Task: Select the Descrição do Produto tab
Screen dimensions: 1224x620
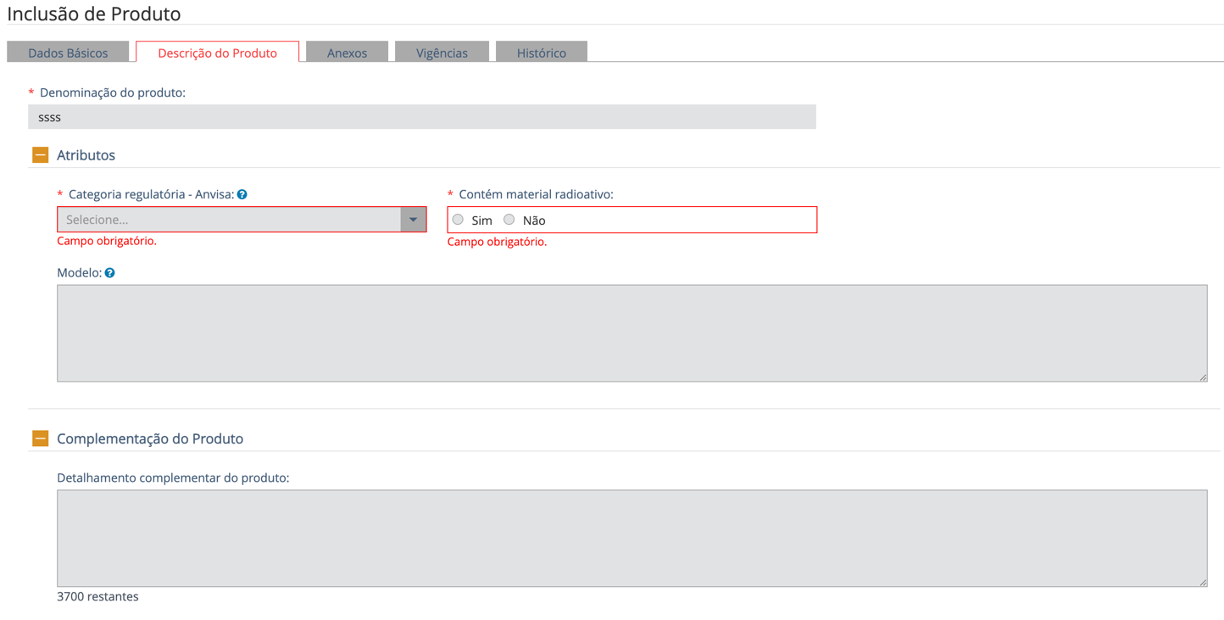Action: (217, 53)
